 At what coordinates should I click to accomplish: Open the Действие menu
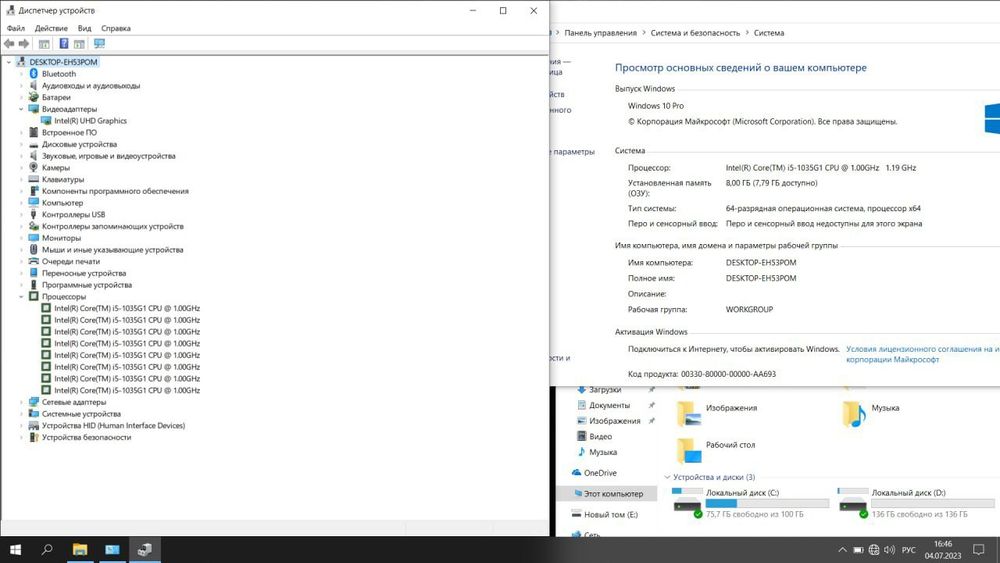pyautogui.click(x=51, y=28)
